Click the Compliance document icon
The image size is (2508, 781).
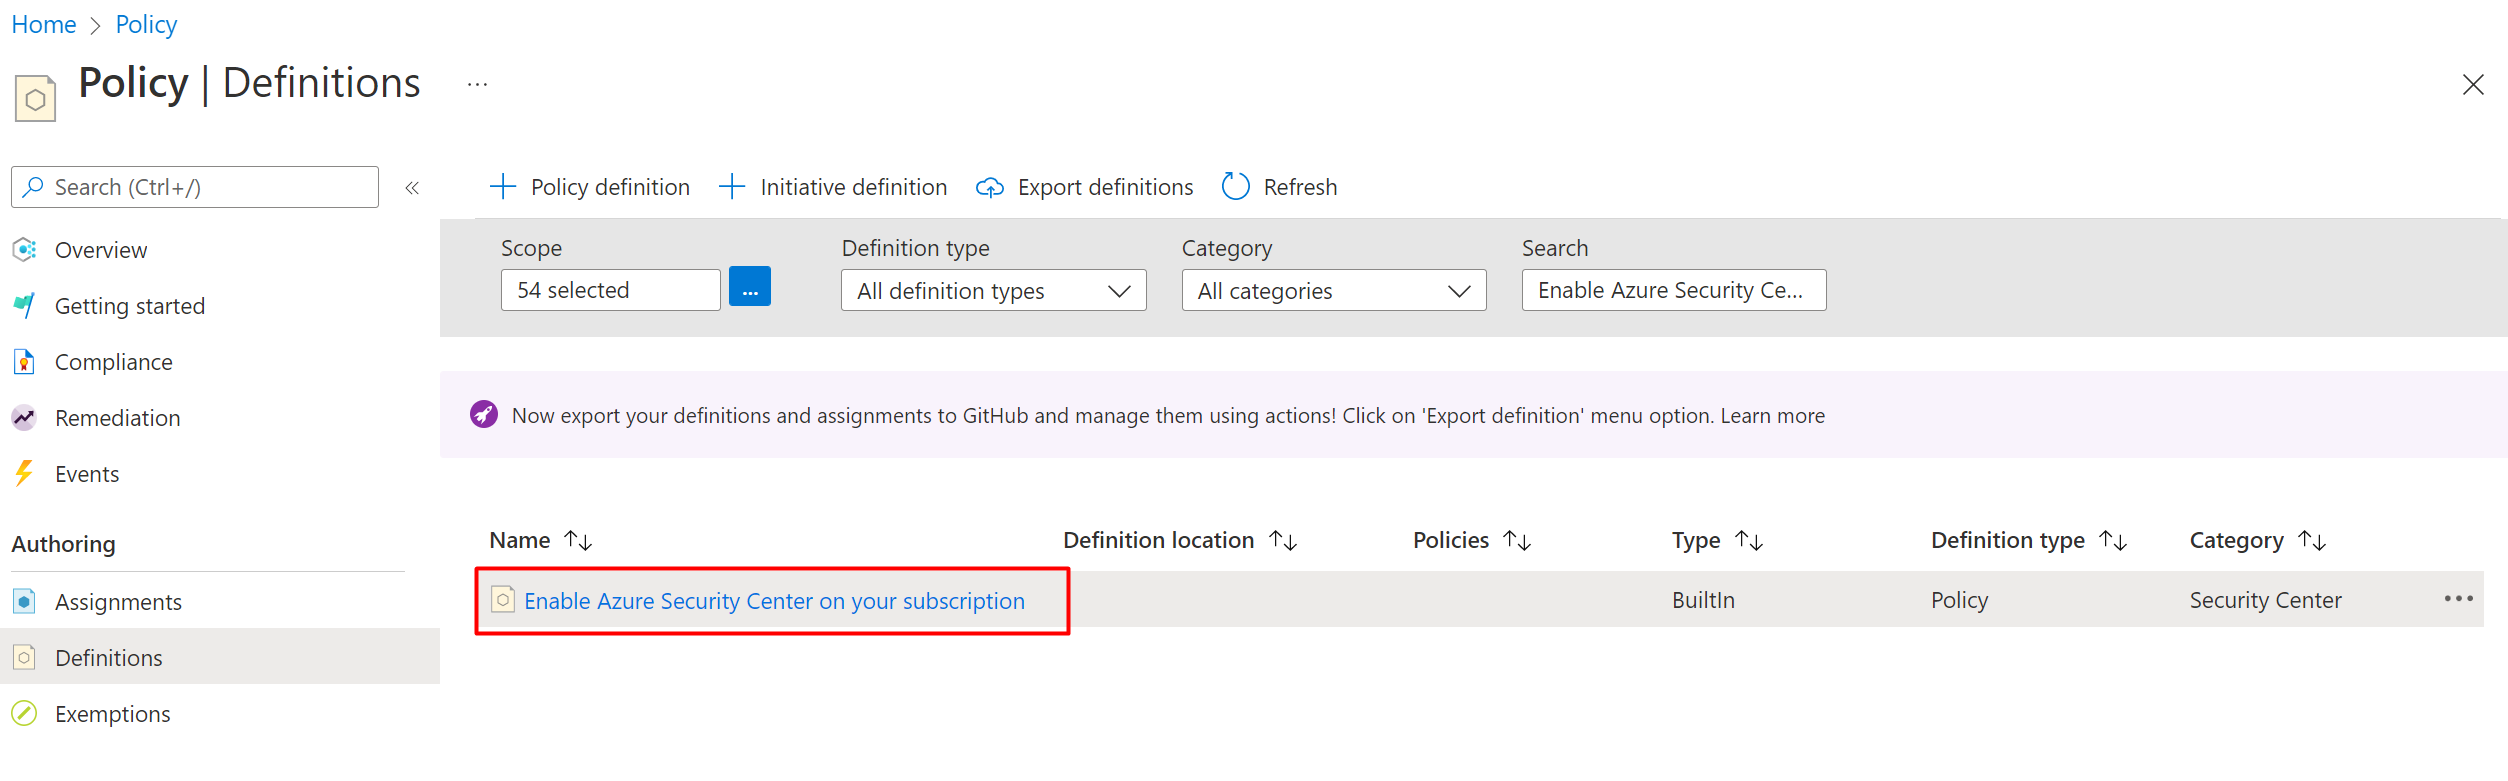coord(24,361)
